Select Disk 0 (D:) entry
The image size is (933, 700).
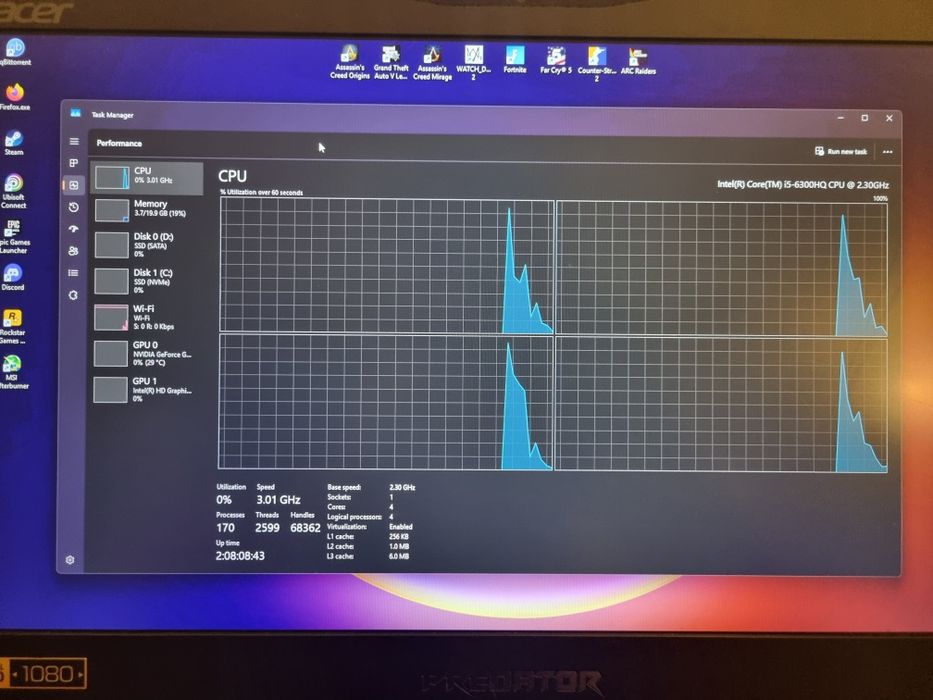click(147, 245)
